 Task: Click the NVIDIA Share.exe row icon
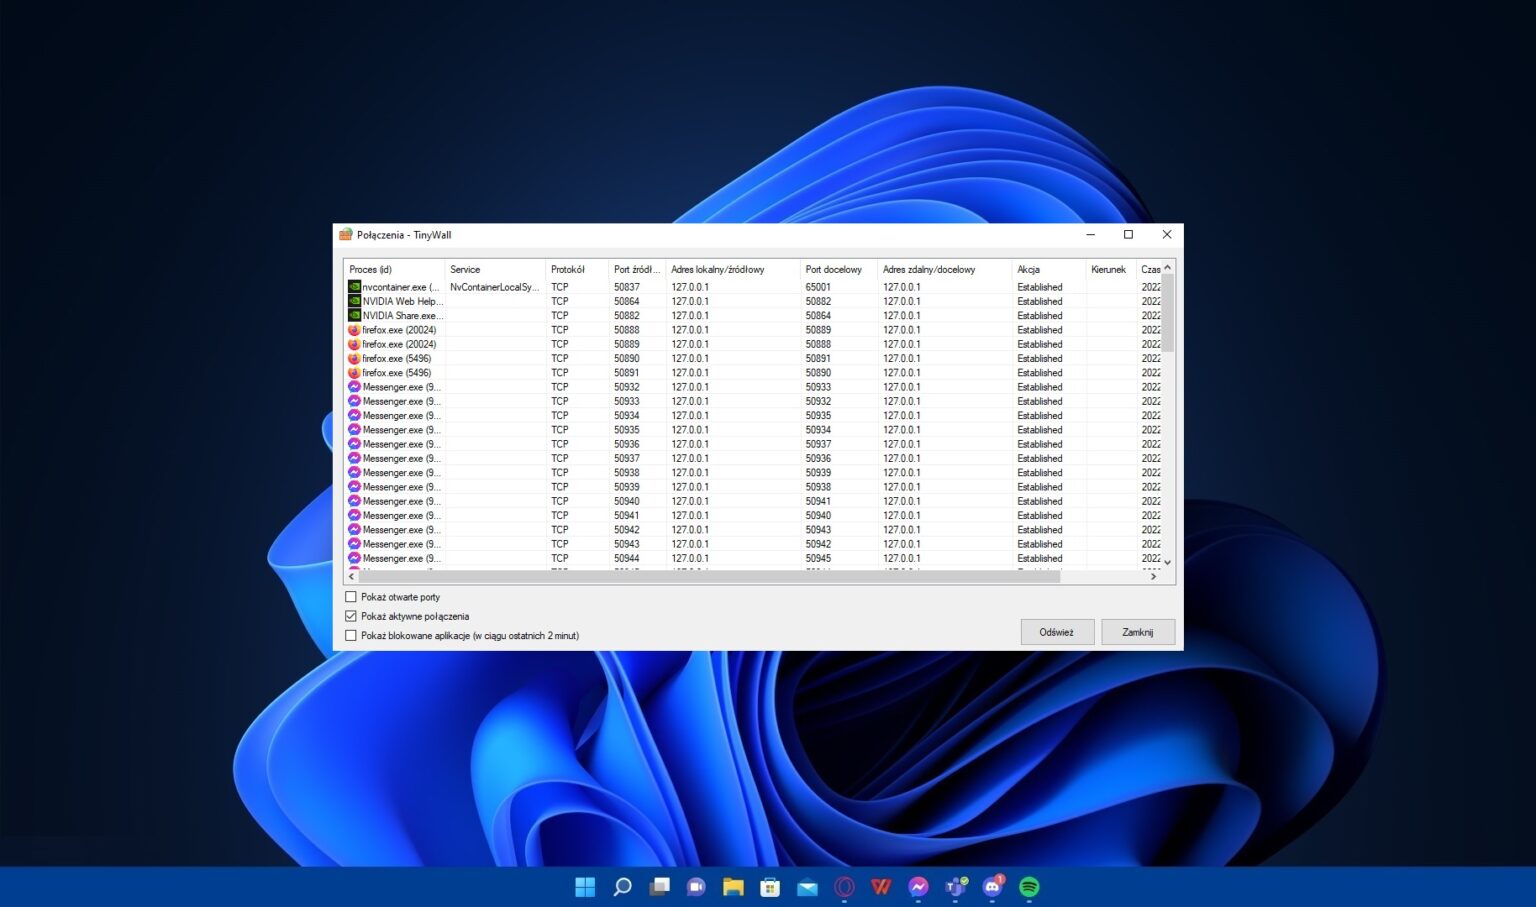[x=354, y=315]
